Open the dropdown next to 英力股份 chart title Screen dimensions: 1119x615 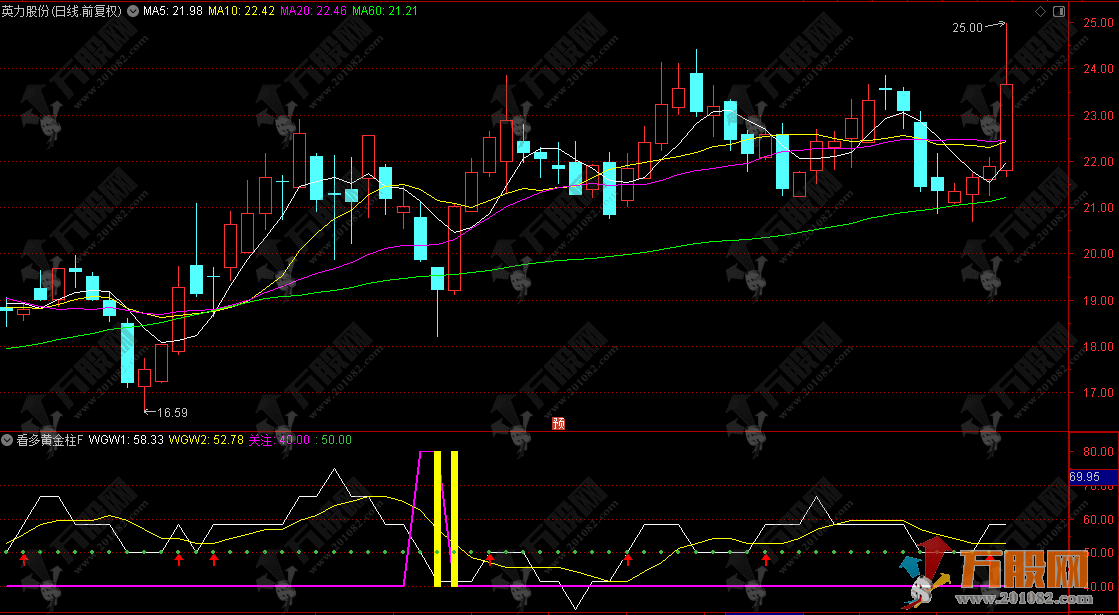click(x=133, y=11)
